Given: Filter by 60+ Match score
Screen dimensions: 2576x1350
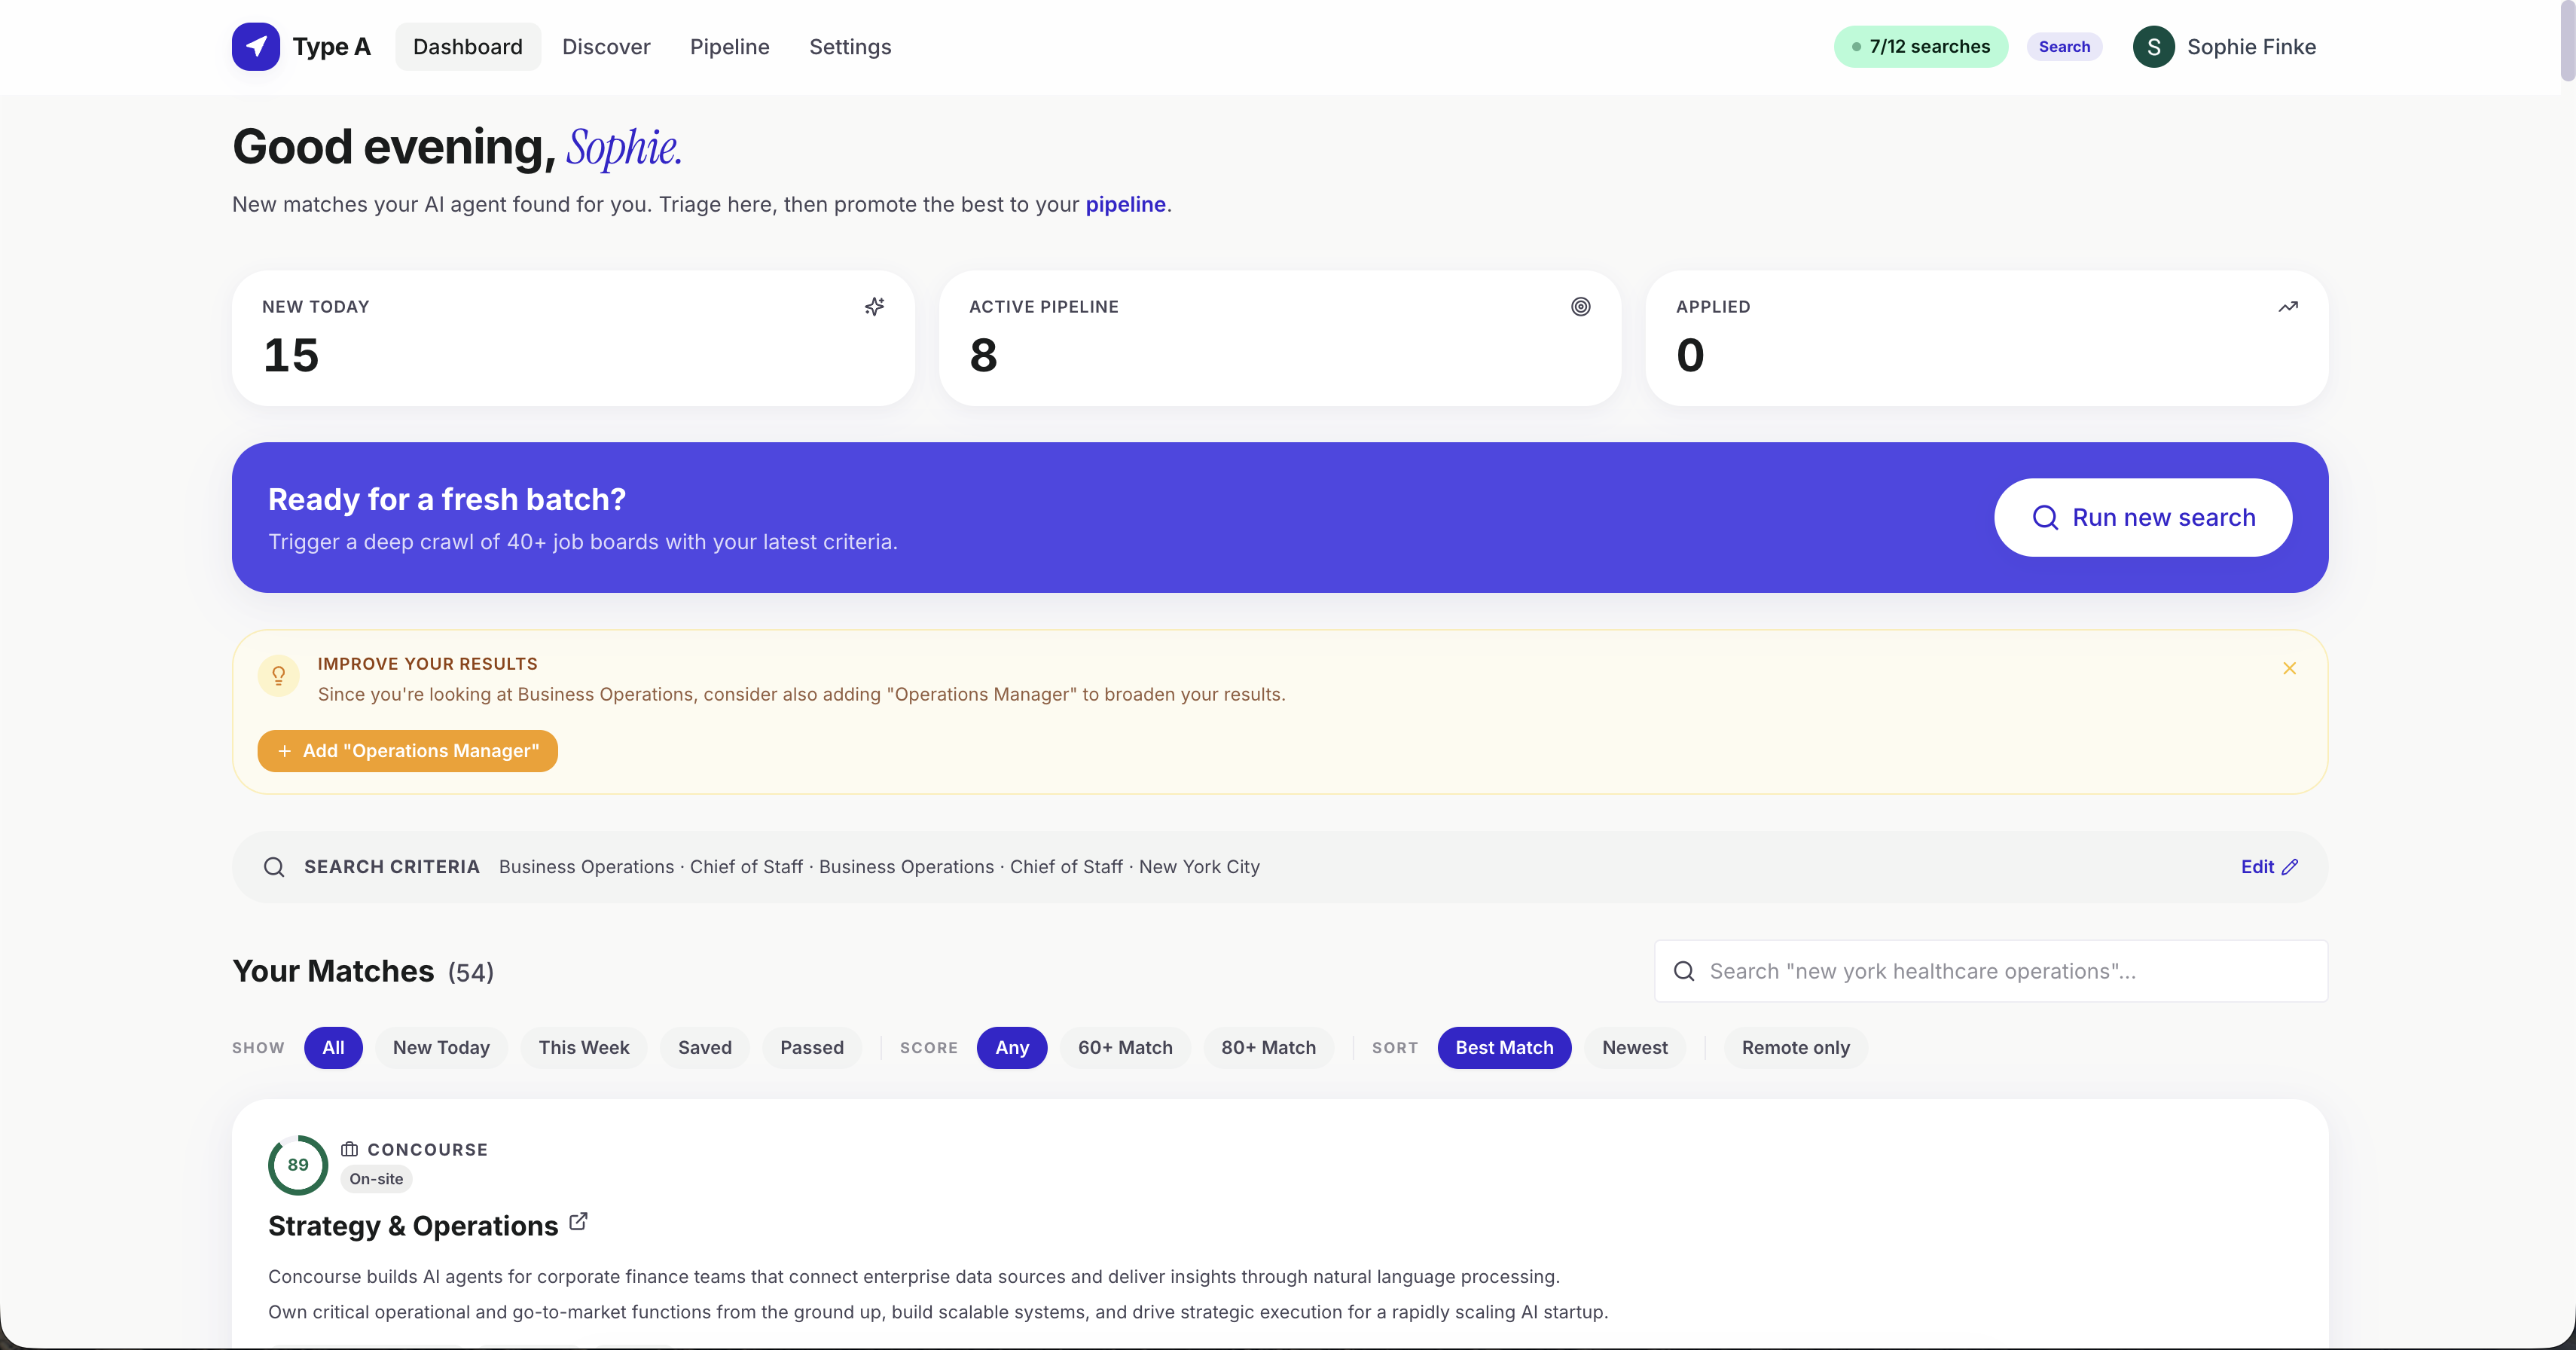Looking at the screenshot, I should point(1125,1048).
